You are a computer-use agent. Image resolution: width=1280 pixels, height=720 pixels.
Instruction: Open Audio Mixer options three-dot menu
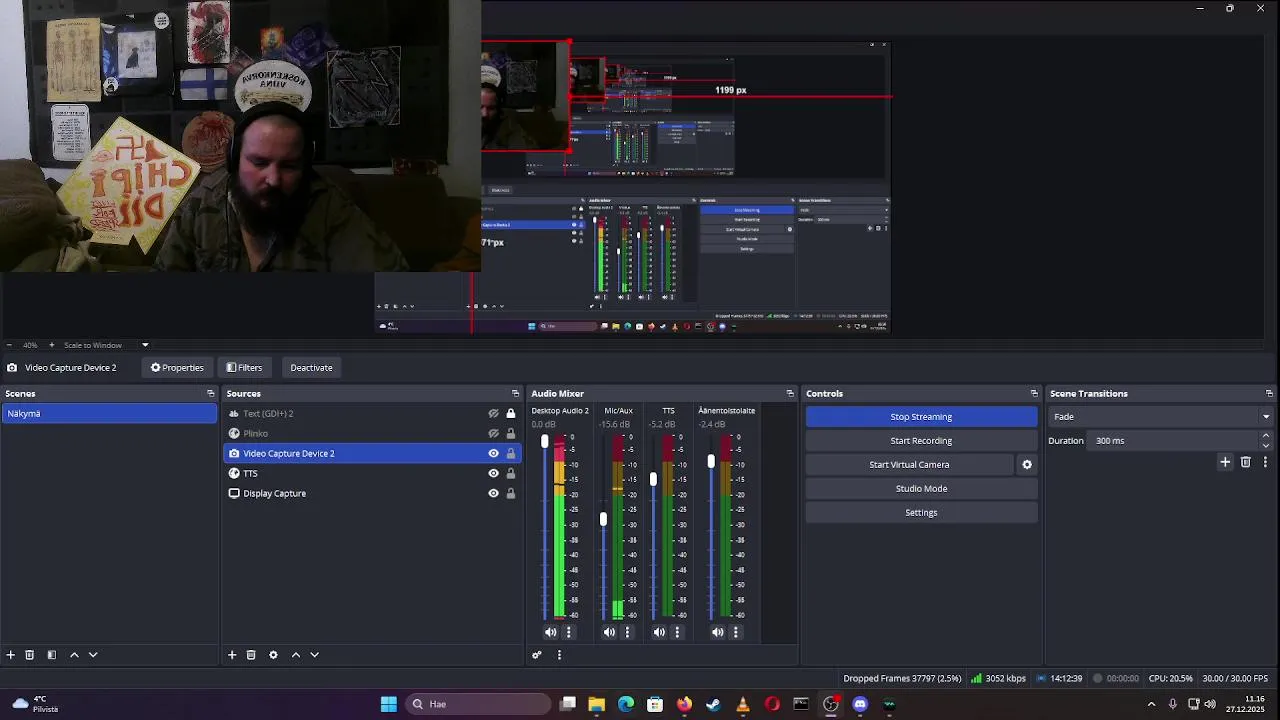[559, 655]
